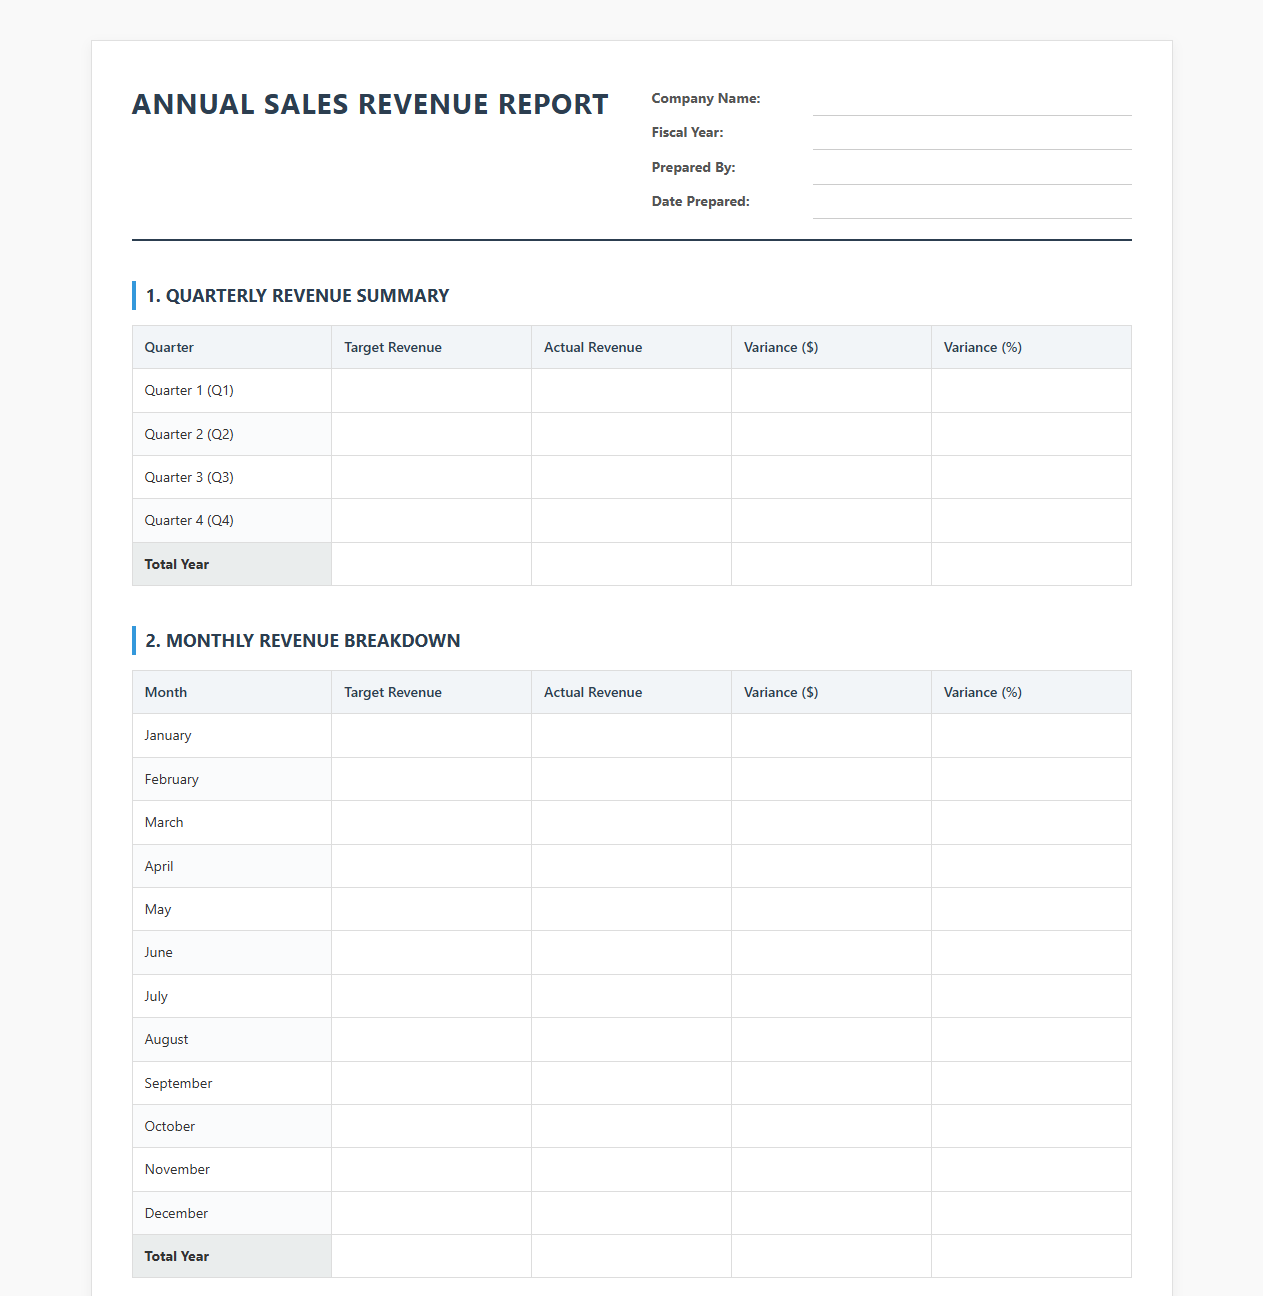Click the March Variance ($) cell
This screenshot has height=1296, width=1263.
pyautogui.click(x=832, y=823)
